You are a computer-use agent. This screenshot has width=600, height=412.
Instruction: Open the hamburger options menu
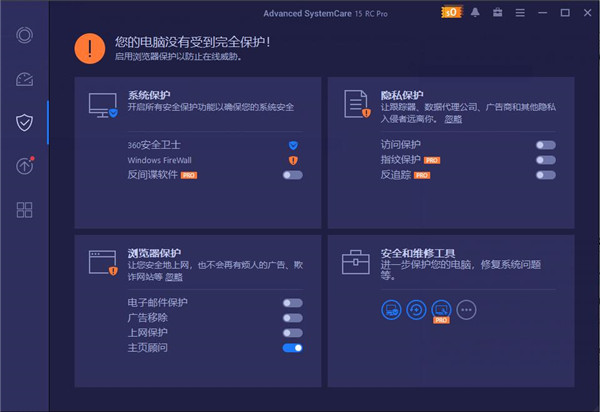pos(520,13)
